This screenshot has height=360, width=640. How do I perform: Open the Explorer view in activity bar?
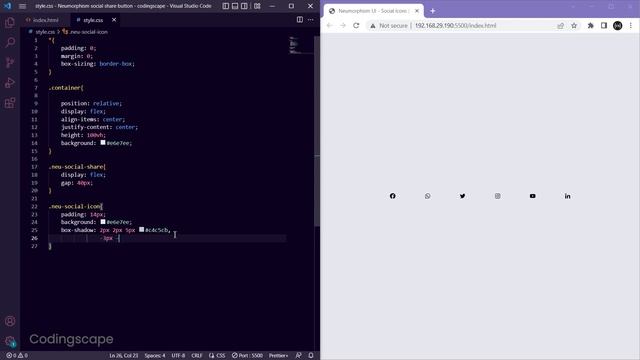[x=10, y=22]
